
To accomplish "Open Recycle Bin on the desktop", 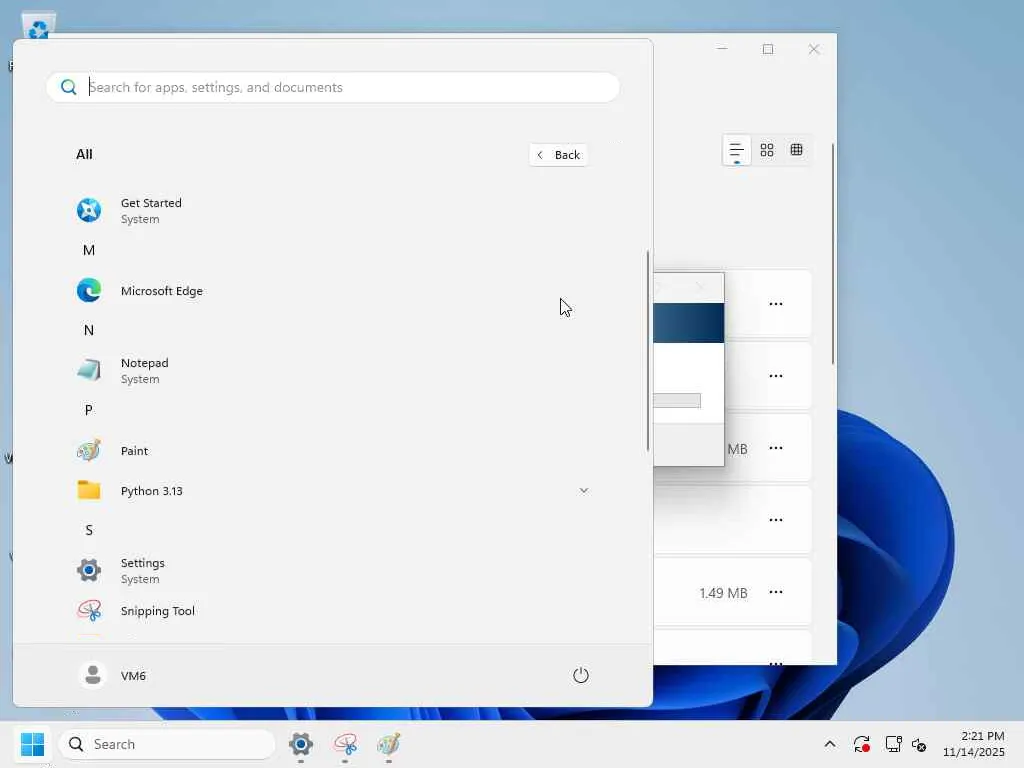I will (38, 27).
